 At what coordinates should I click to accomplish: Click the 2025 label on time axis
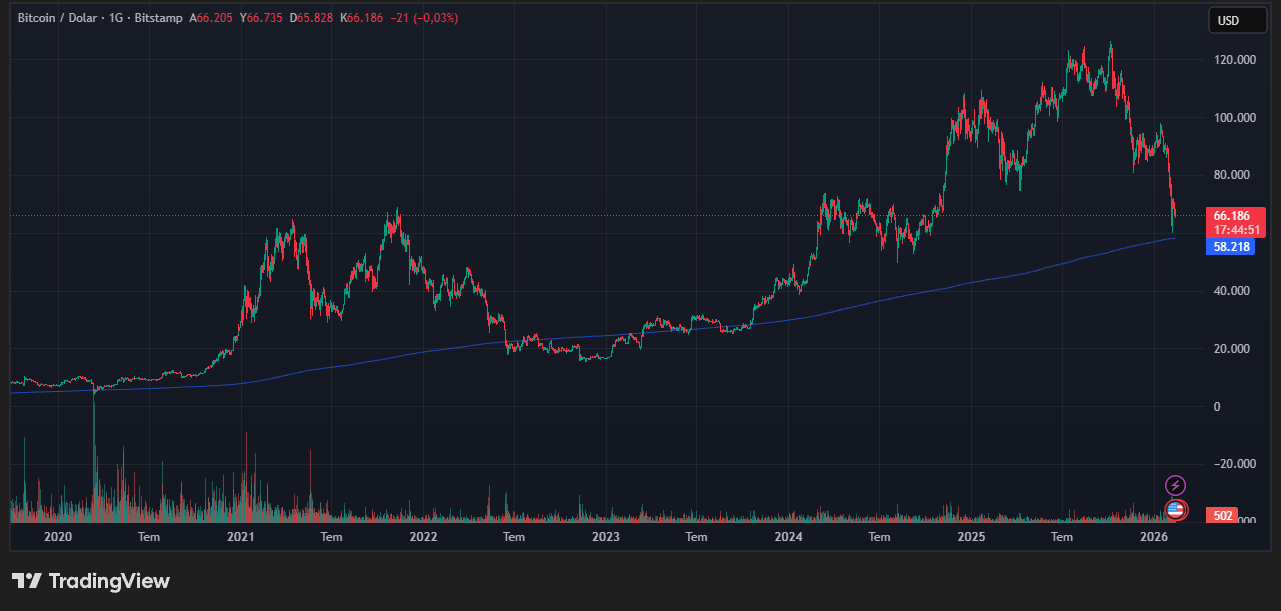pyautogui.click(x=971, y=537)
